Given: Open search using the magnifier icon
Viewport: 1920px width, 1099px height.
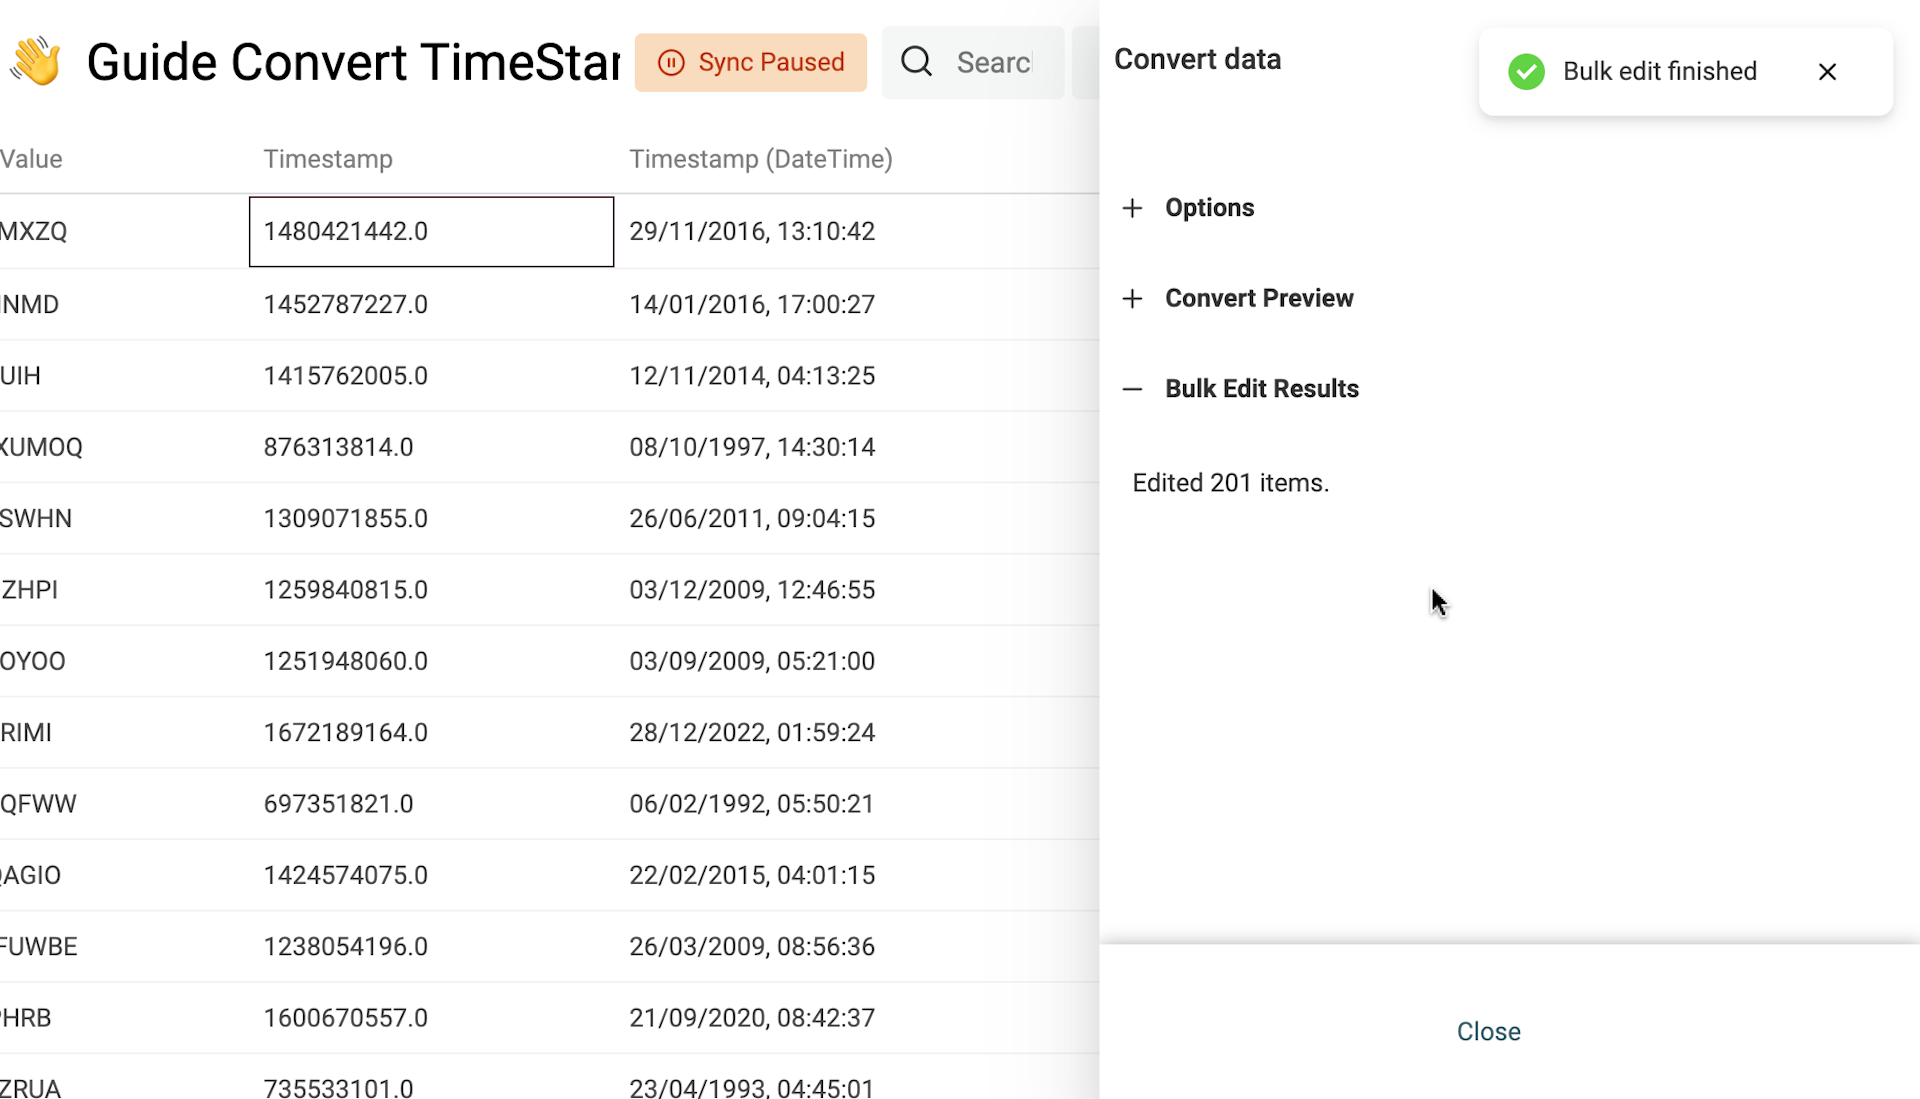Looking at the screenshot, I should pos(915,61).
